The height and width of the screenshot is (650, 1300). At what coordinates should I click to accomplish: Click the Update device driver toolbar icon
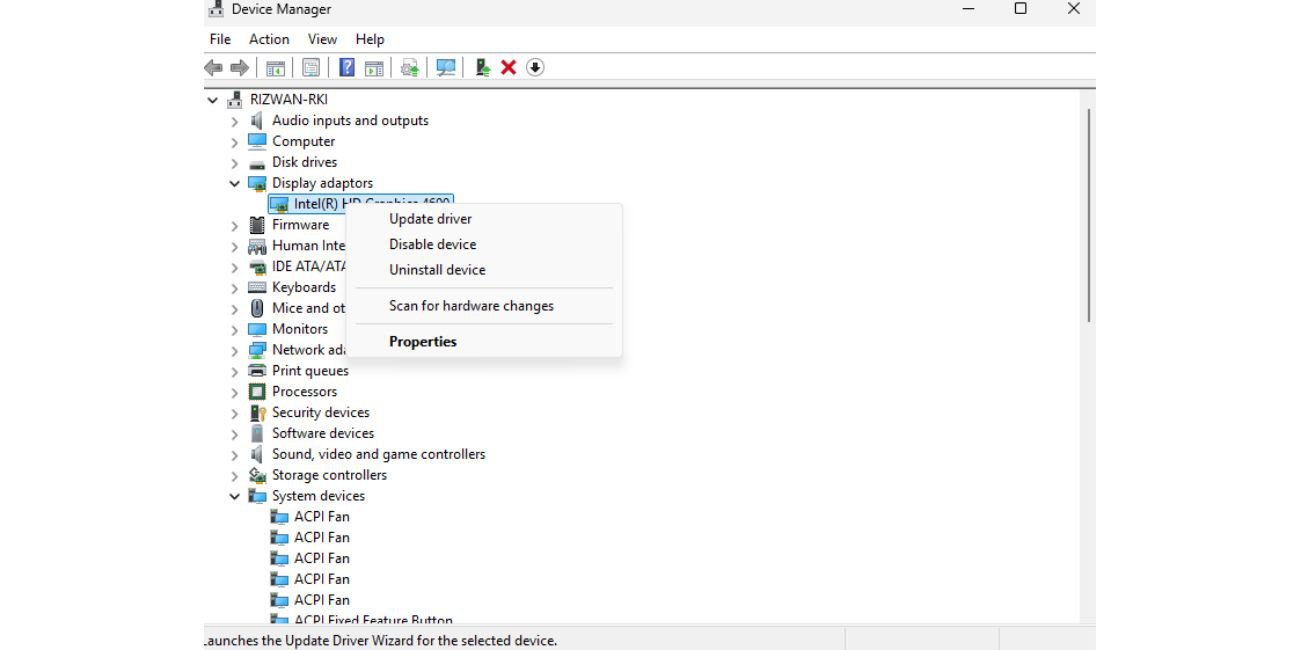(x=409, y=67)
